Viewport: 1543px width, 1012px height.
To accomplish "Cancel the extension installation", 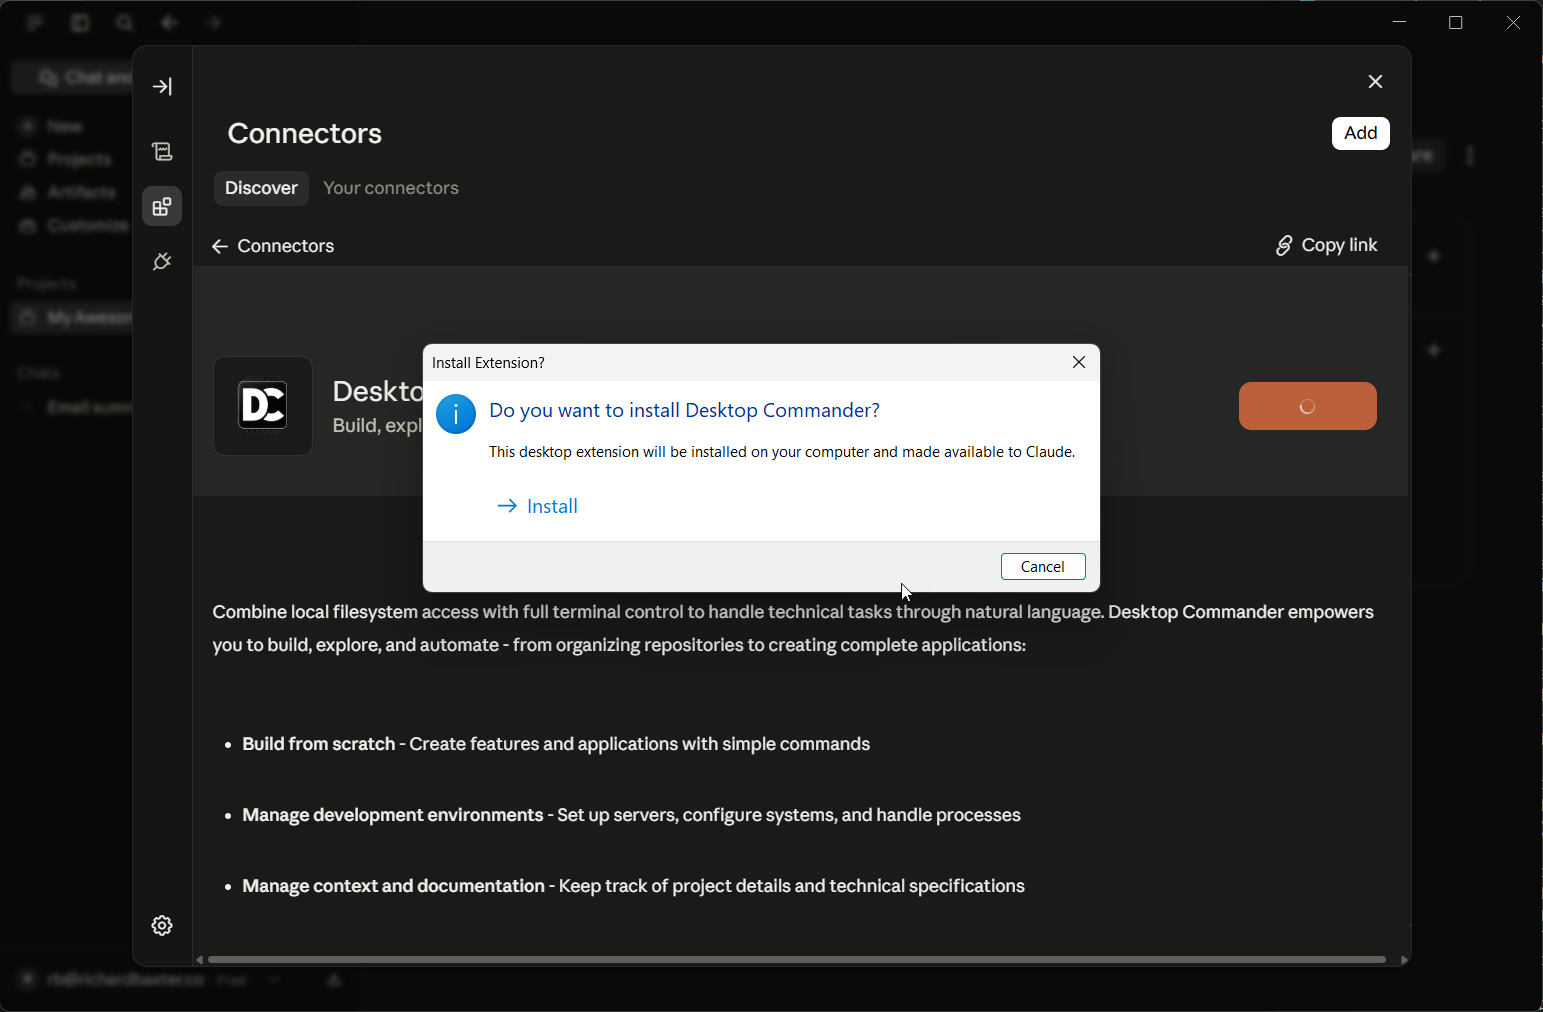I will [x=1043, y=567].
